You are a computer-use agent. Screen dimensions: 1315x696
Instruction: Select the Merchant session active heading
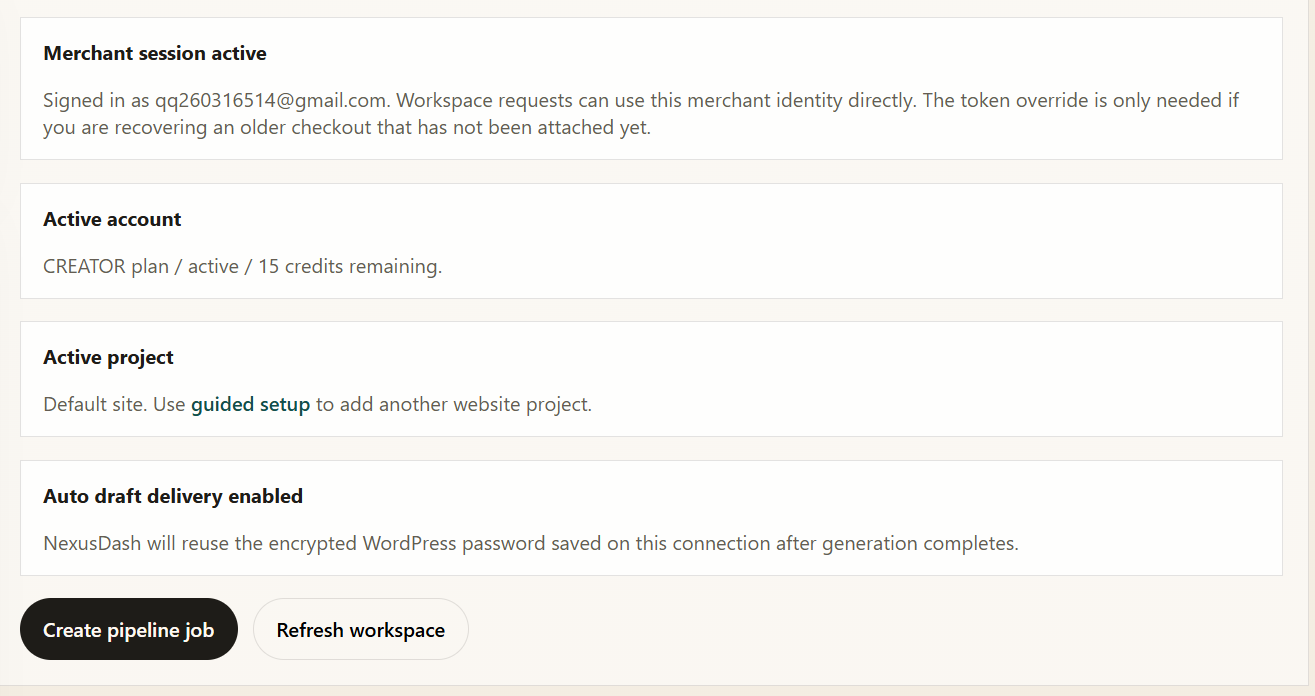[155, 53]
